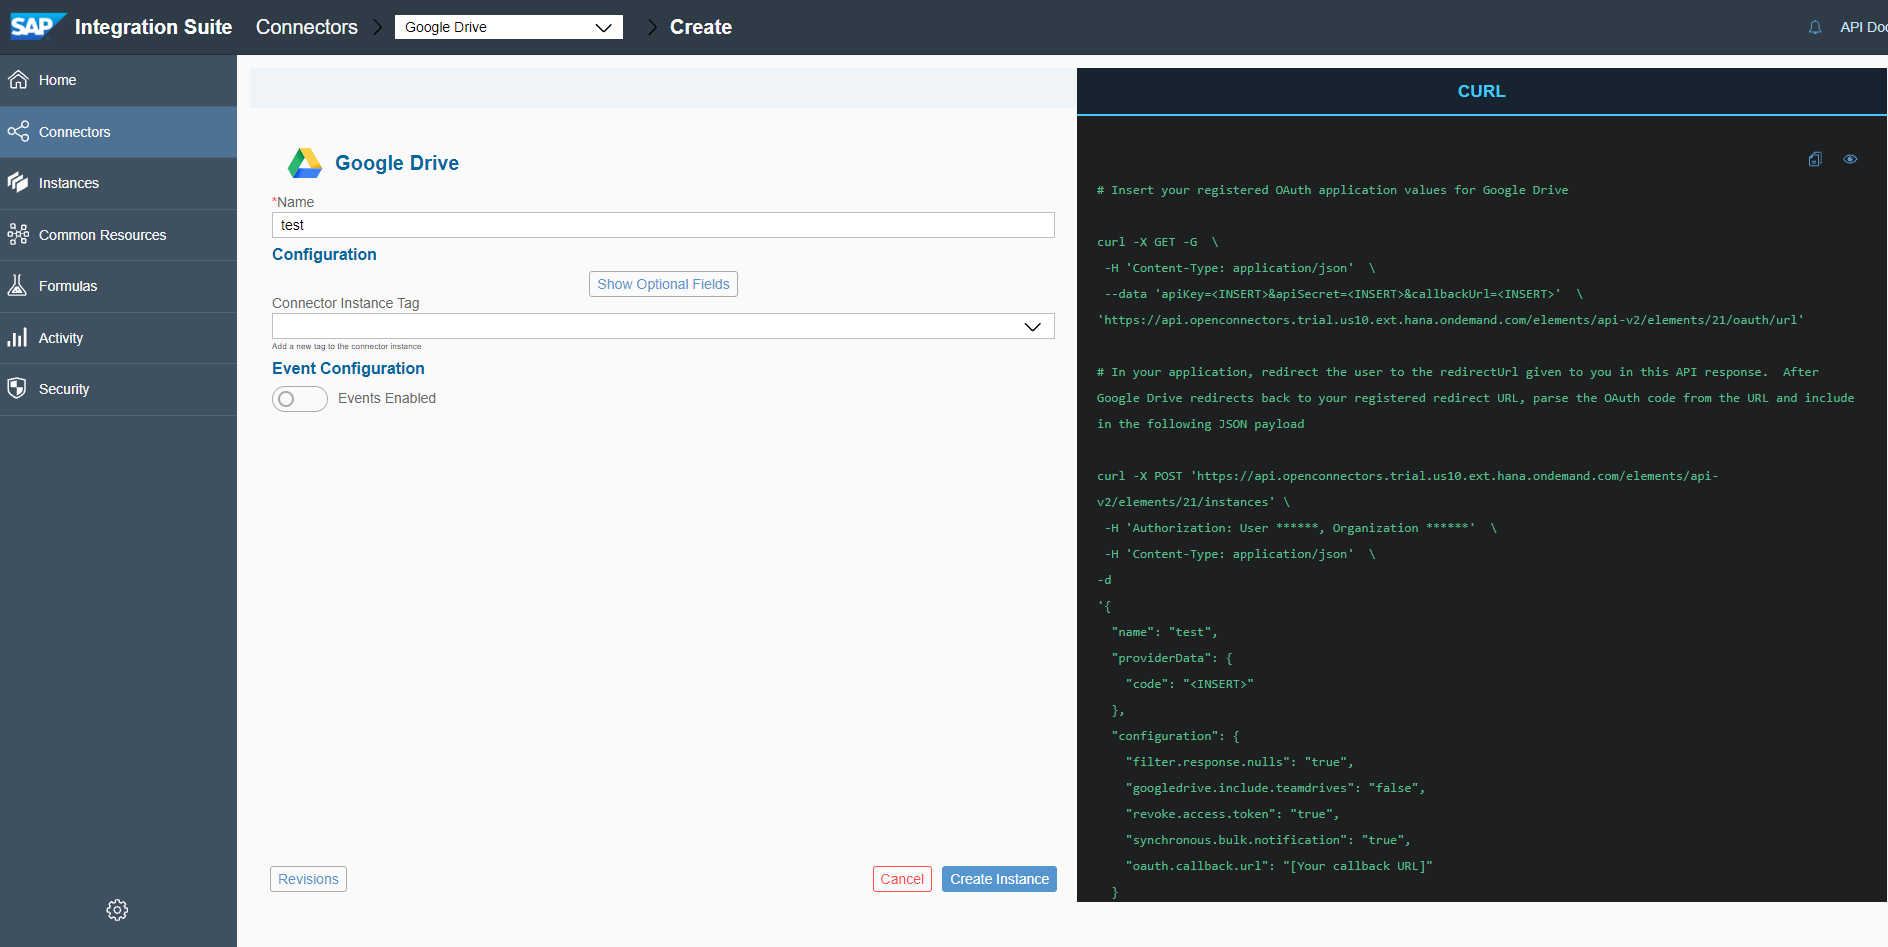Select the CURL tab
Screen dimensions: 1888x947
(x=1481, y=91)
